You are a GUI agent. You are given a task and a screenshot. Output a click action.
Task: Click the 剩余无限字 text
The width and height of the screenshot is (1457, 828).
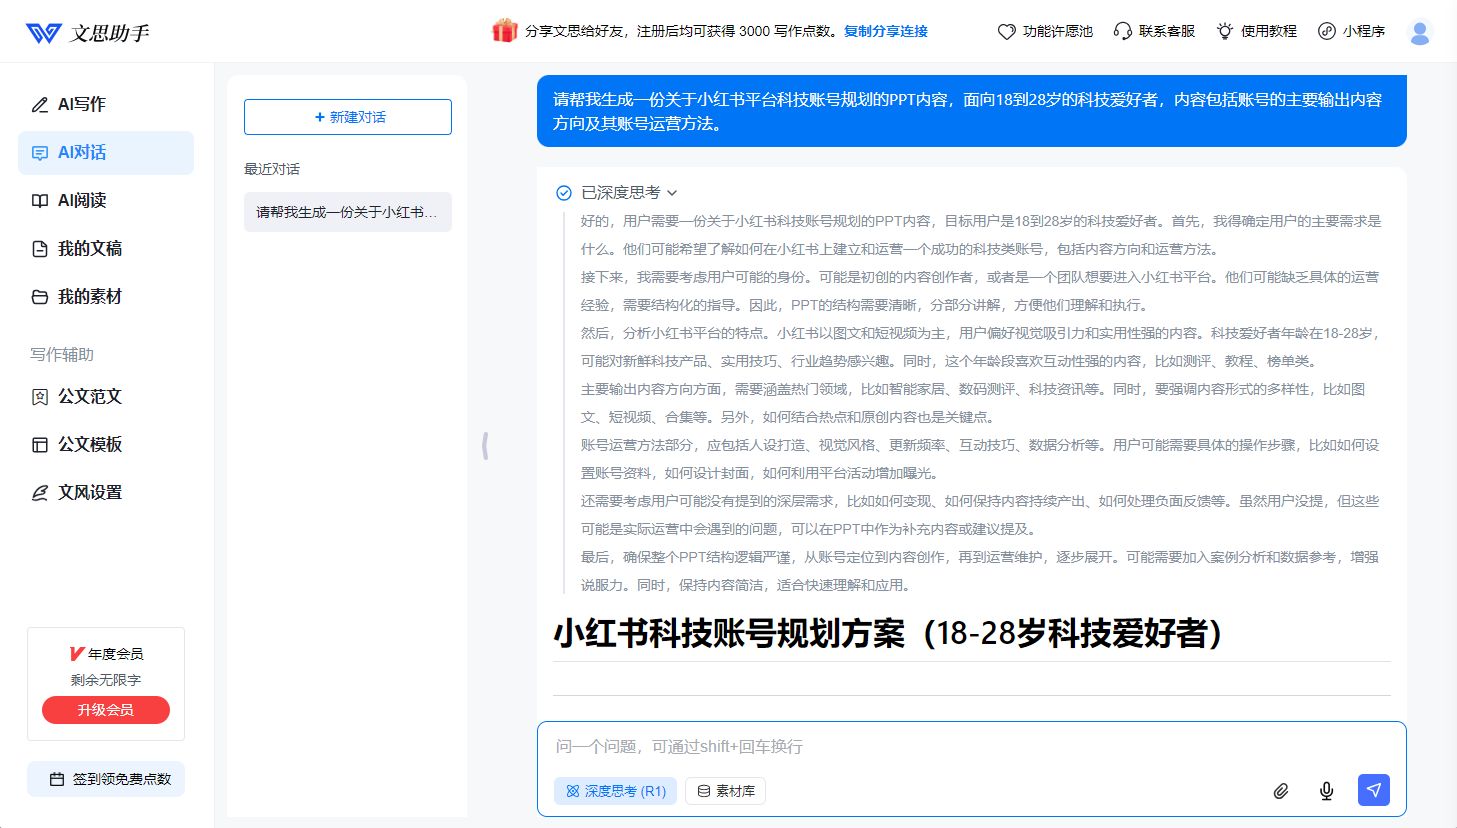pyautogui.click(x=106, y=680)
